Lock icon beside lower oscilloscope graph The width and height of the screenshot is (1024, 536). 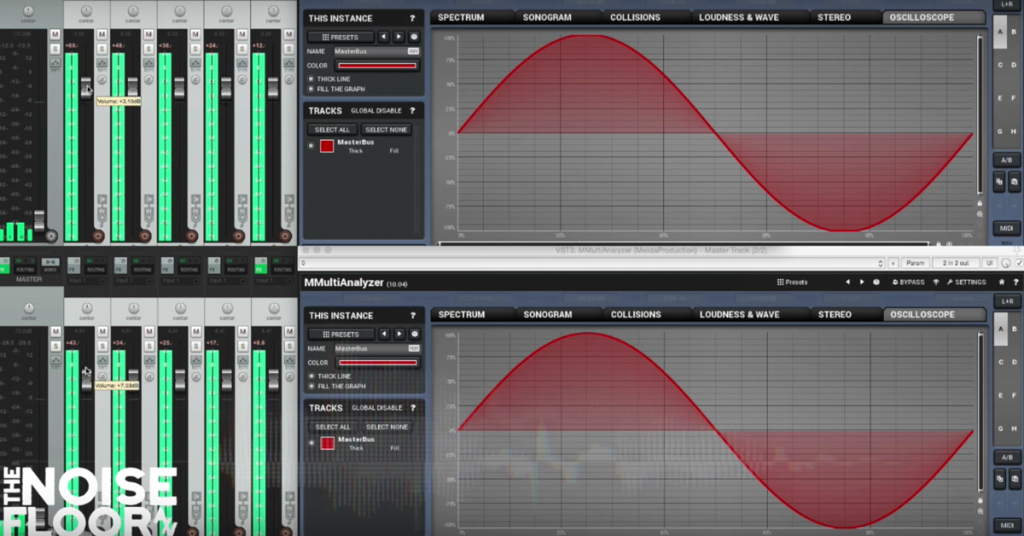pyautogui.click(x=980, y=500)
